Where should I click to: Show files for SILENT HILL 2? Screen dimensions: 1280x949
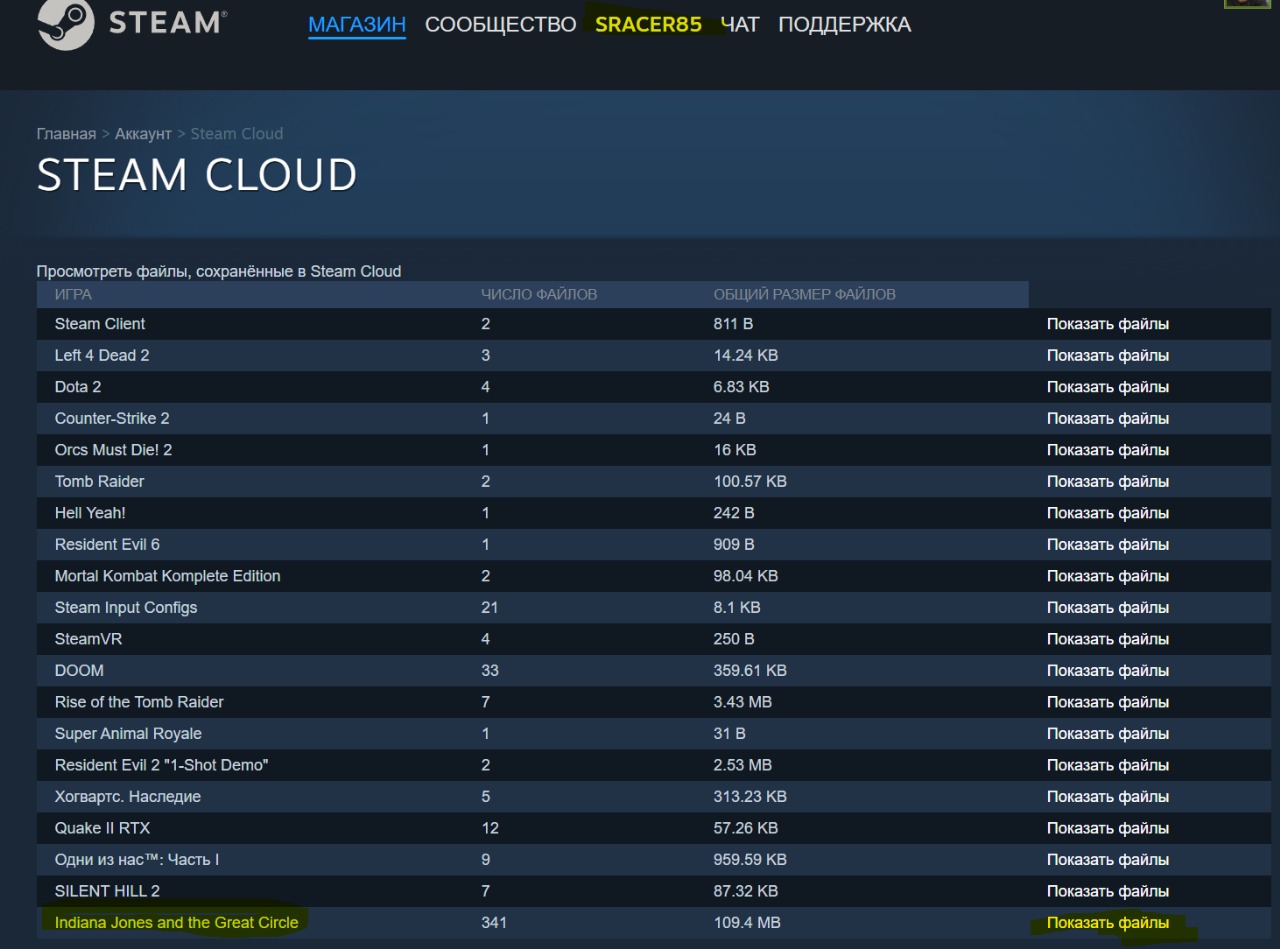[1108, 891]
